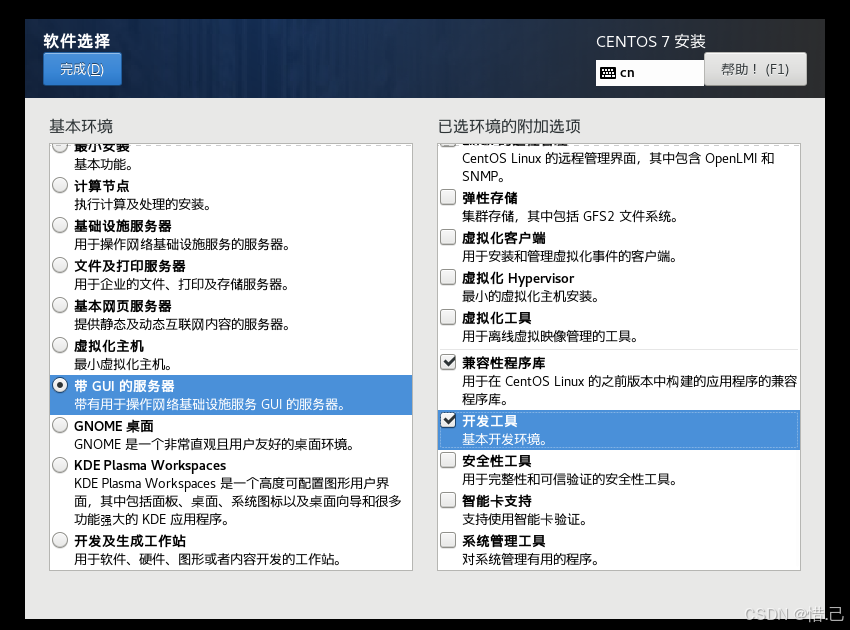This screenshot has height=630, width=850.
Task: Tick the 虚拟化工具 checkbox
Action: [448, 317]
